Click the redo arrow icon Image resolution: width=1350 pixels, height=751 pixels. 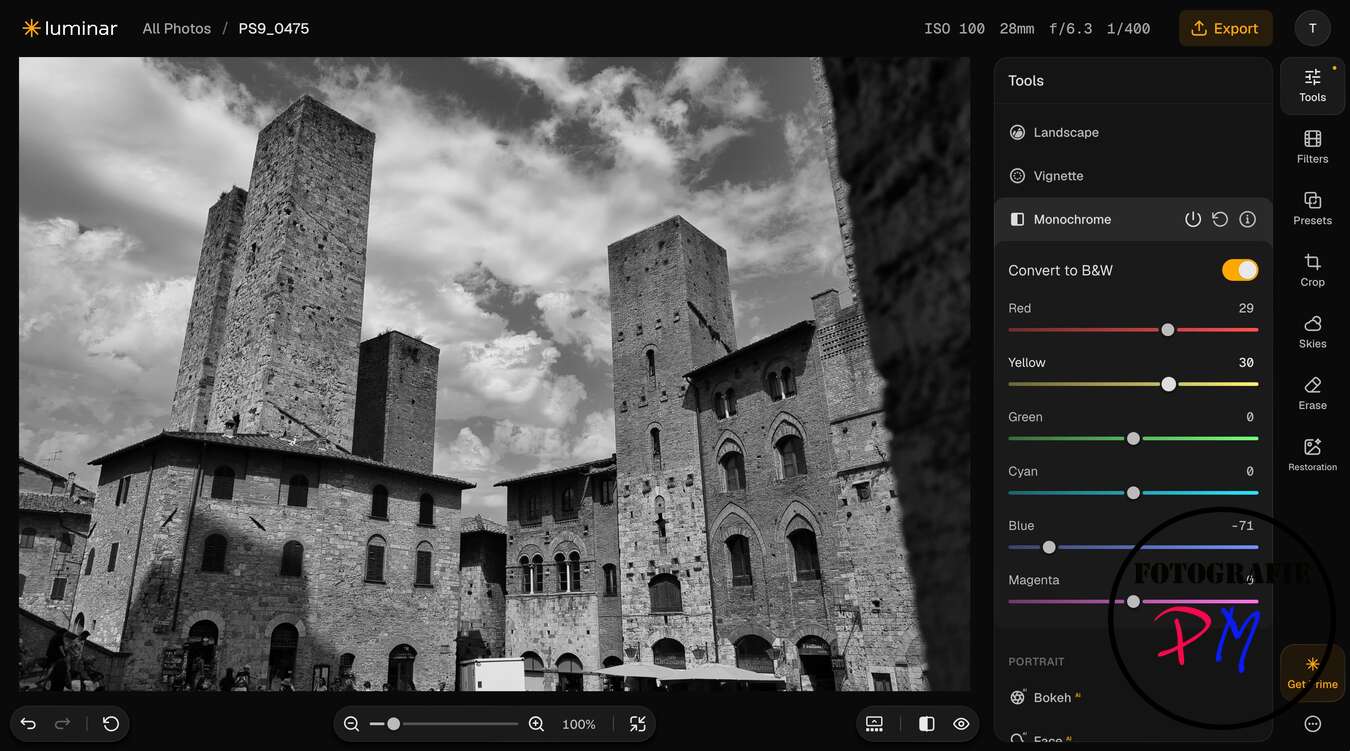point(62,723)
